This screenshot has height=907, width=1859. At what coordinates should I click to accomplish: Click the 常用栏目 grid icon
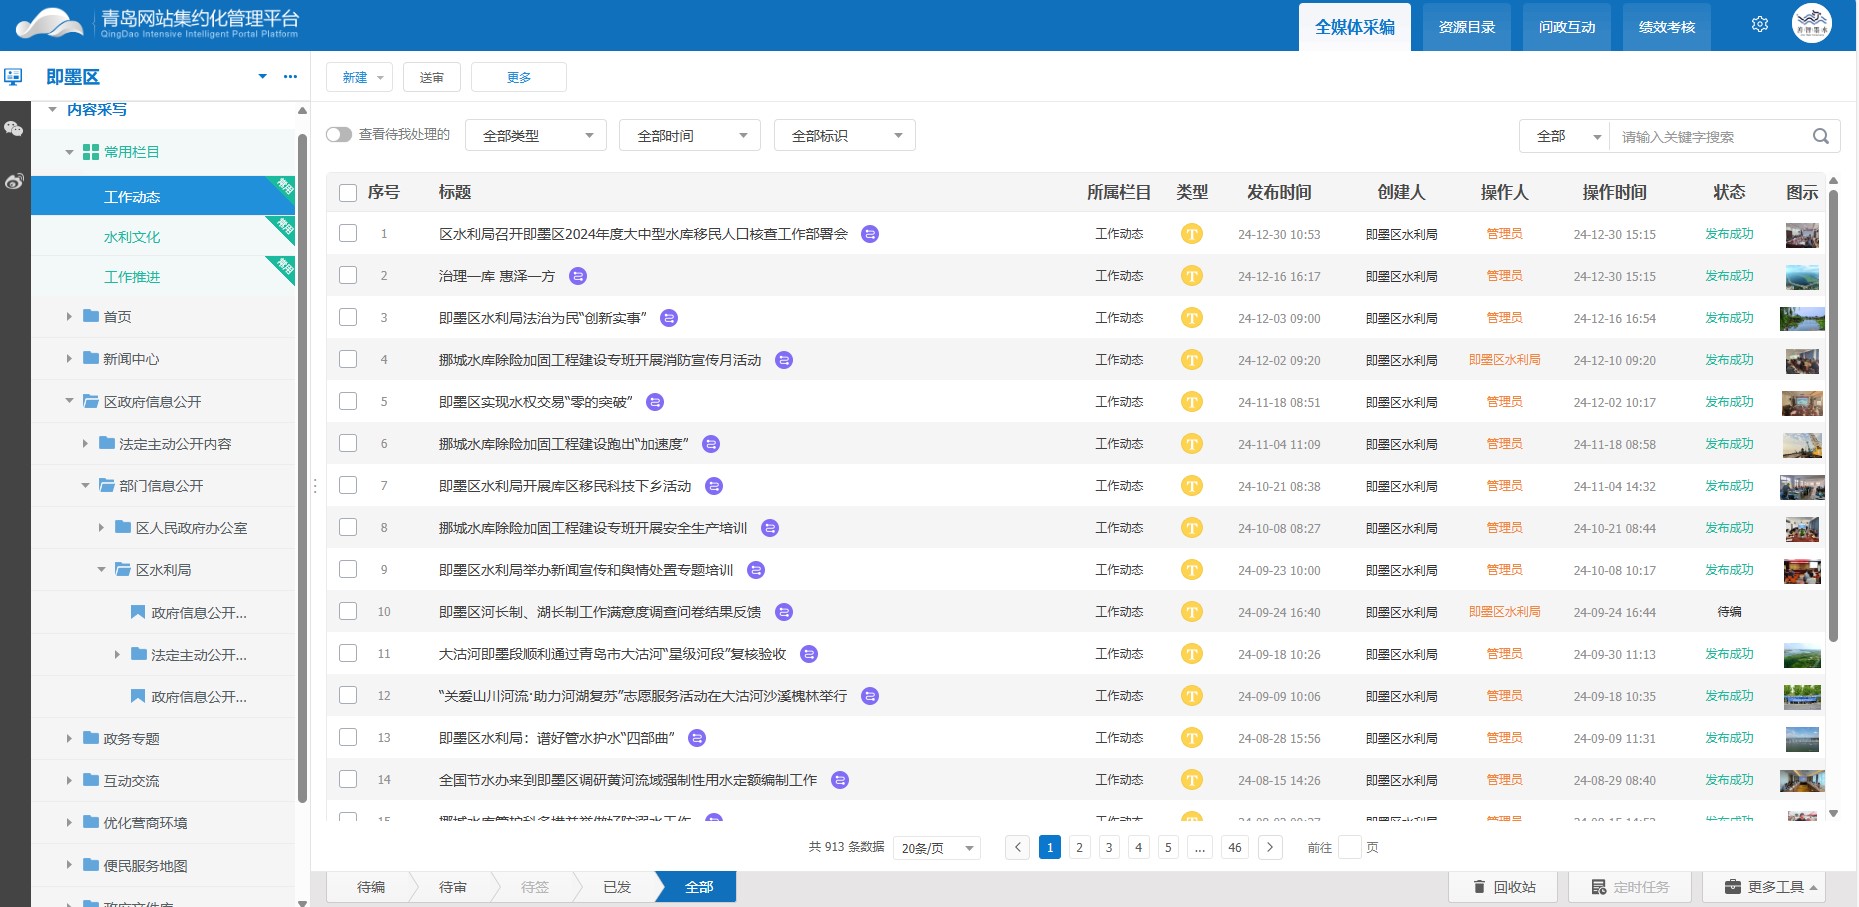click(x=91, y=152)
